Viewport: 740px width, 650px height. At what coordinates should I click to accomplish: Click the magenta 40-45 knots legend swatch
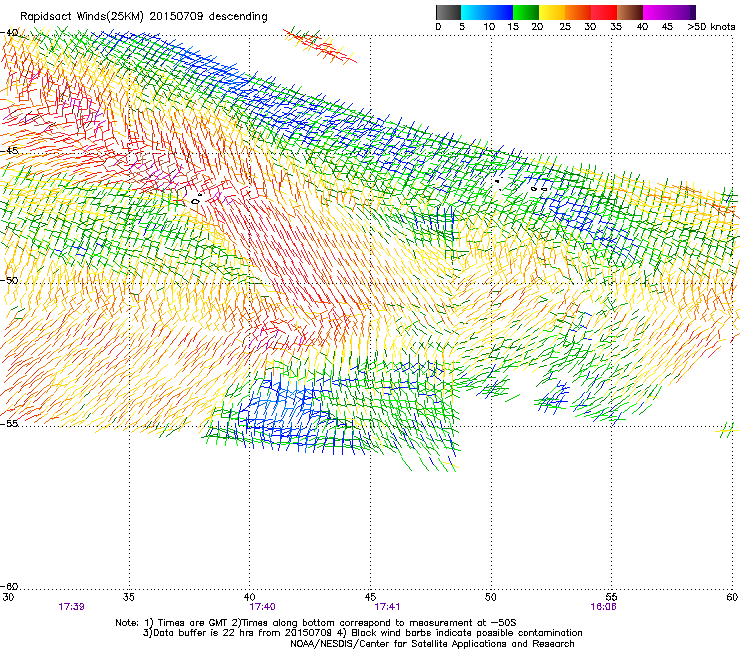point(656,12)
